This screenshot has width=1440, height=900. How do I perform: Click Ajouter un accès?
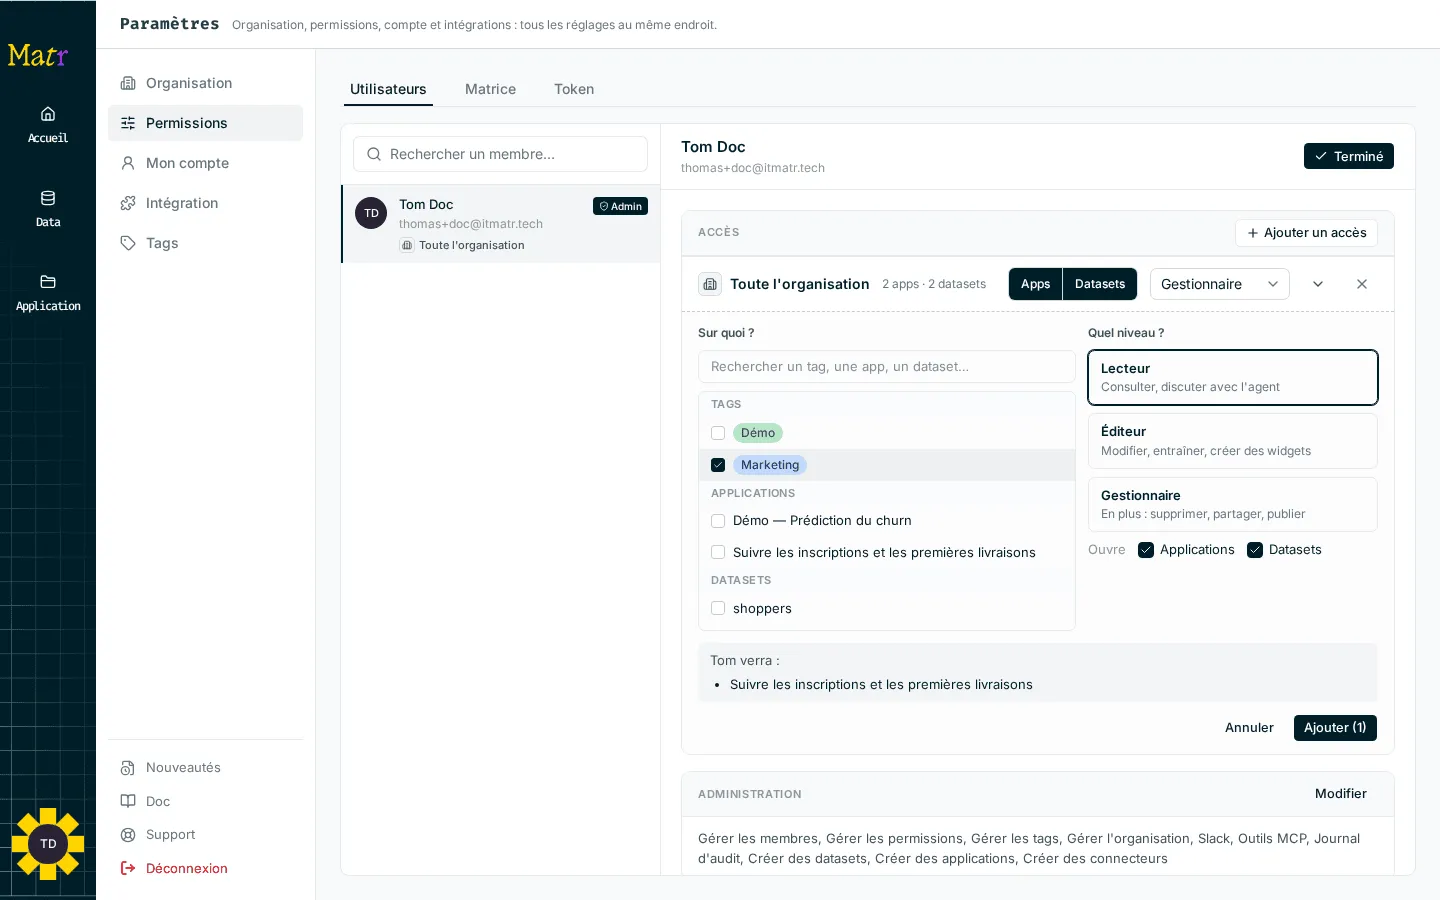pos(1307,233)
